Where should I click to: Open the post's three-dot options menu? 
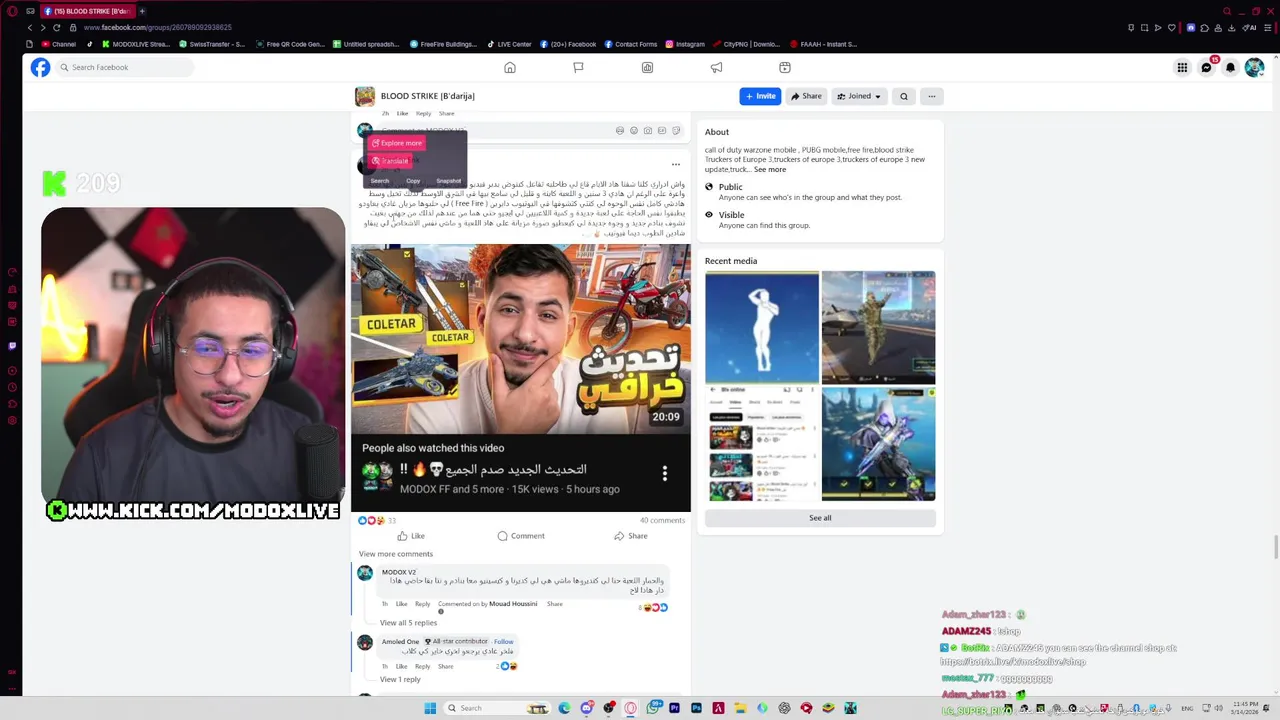(x=676, y=164)
